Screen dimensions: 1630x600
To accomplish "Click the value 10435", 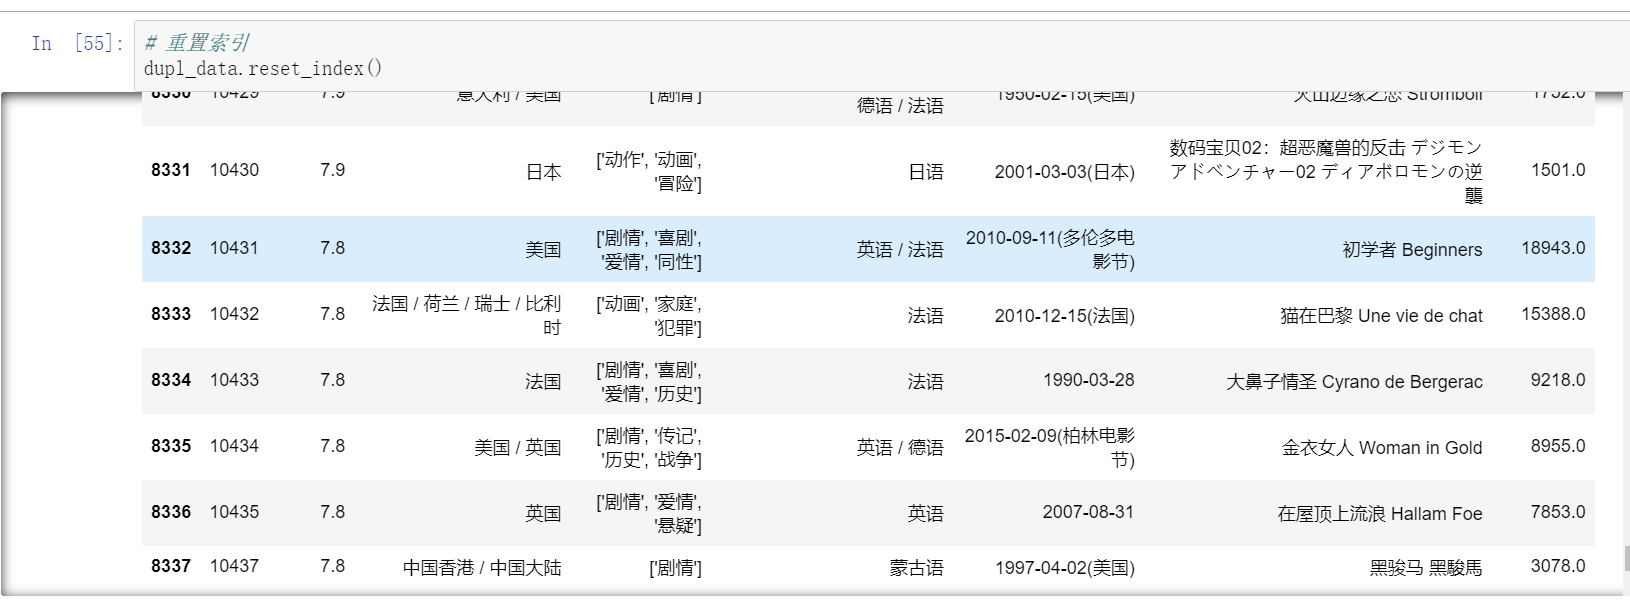I will point(234,512).
